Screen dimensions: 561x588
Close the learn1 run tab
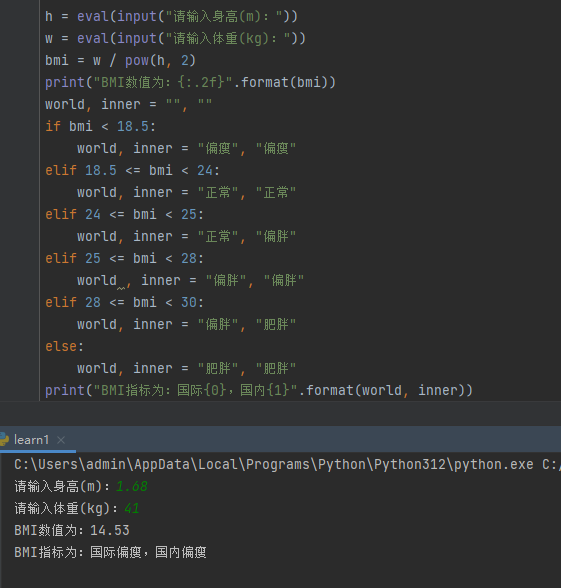61,440
